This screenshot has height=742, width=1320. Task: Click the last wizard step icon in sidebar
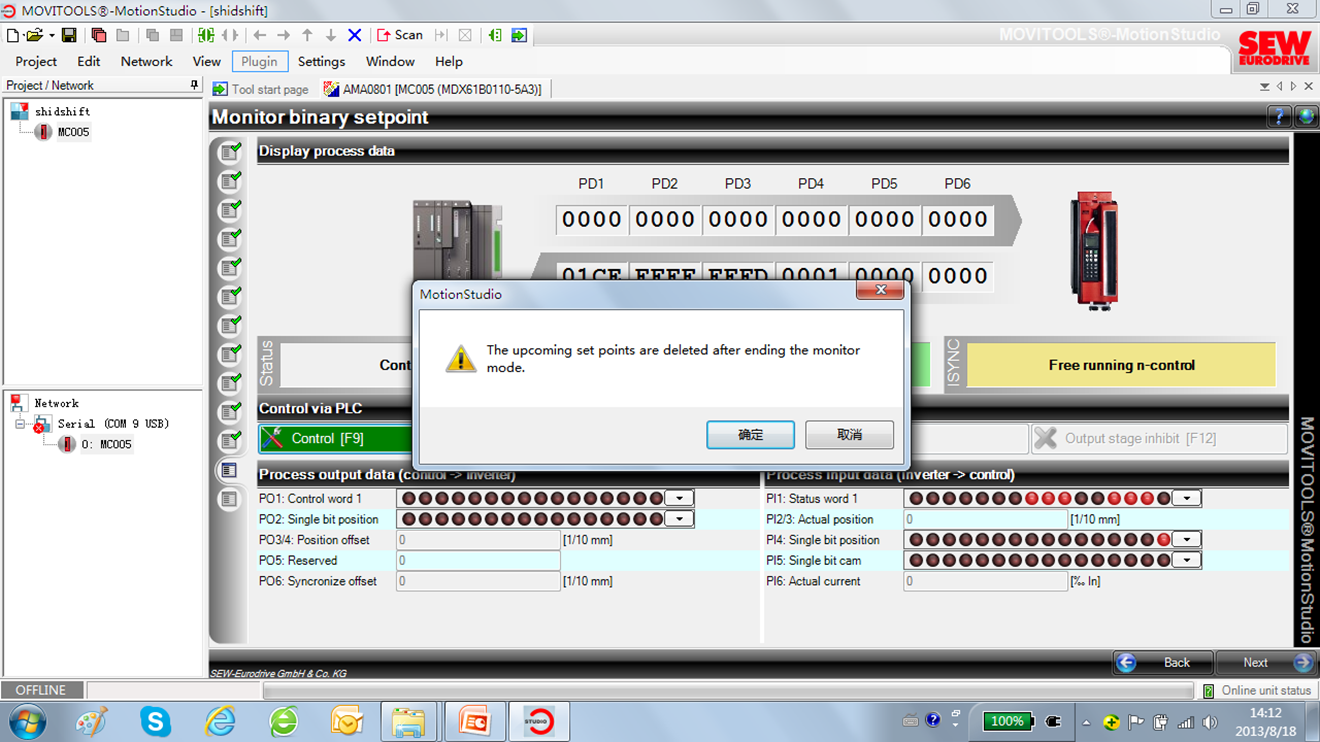(x=230, y=499)
